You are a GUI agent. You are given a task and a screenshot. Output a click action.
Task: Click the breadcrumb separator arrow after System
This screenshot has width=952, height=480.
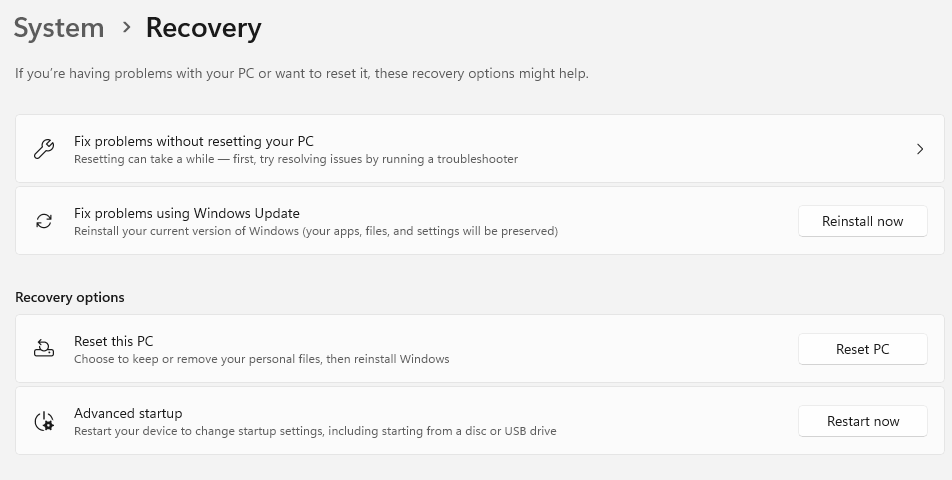point(126,28)
